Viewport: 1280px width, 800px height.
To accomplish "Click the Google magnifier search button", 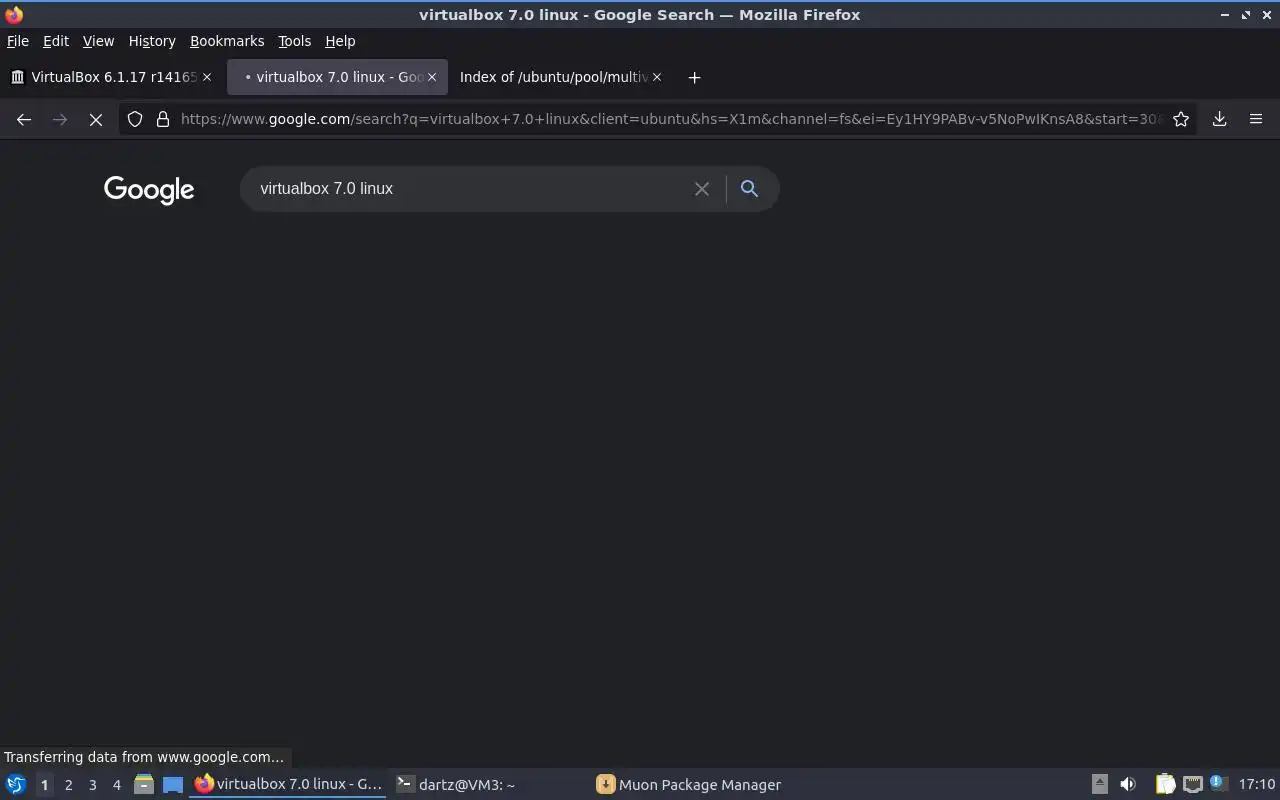I will (x=749, y=188).
